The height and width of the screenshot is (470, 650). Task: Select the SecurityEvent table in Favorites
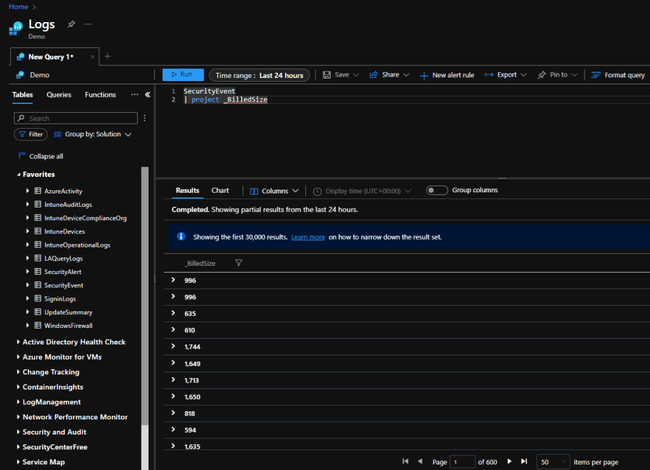pyautogui.click(x=62, y=285)
